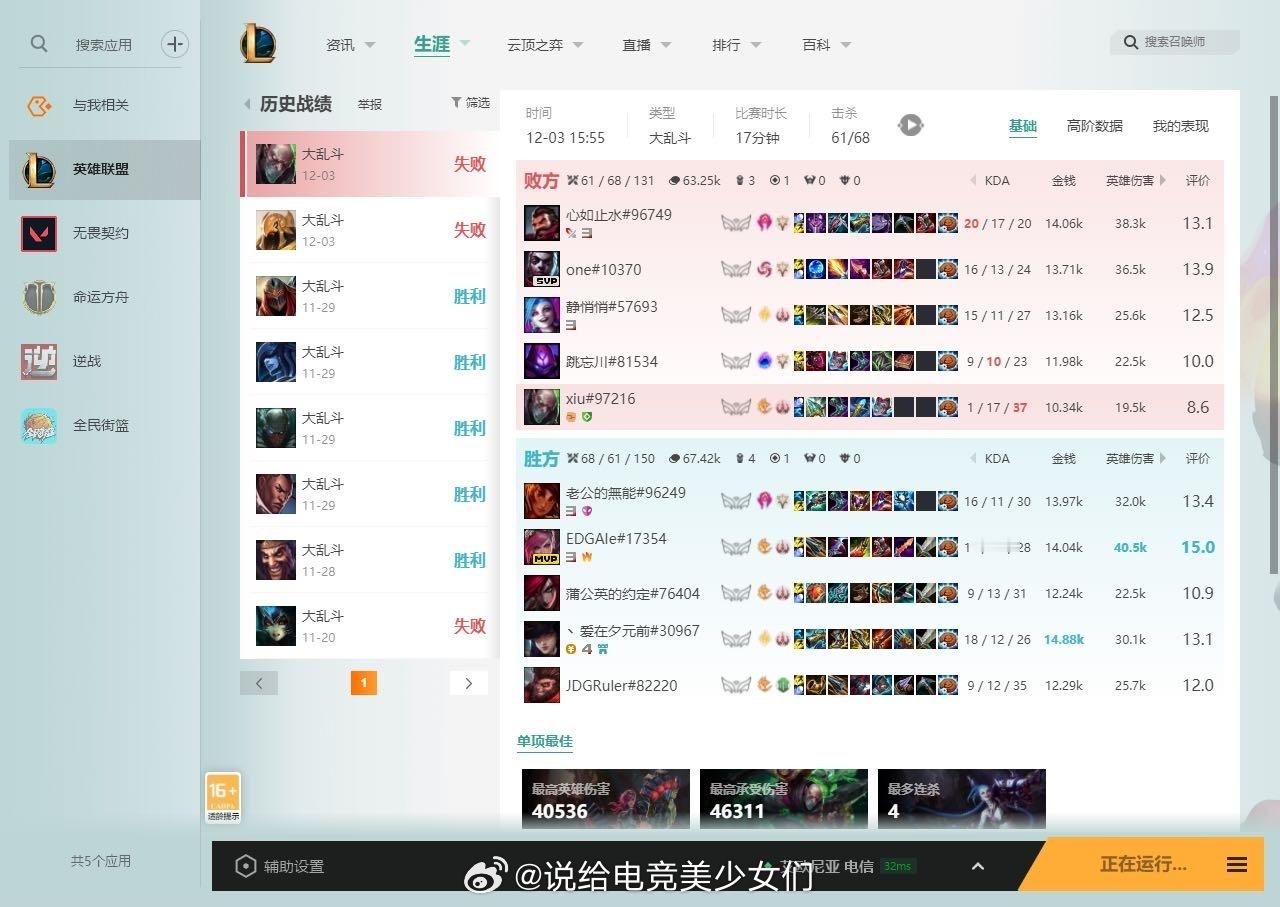Click champion avatar of 蒲公英的约定#76404
This screenshot has height=907, width=1280.
click(542, 593)
